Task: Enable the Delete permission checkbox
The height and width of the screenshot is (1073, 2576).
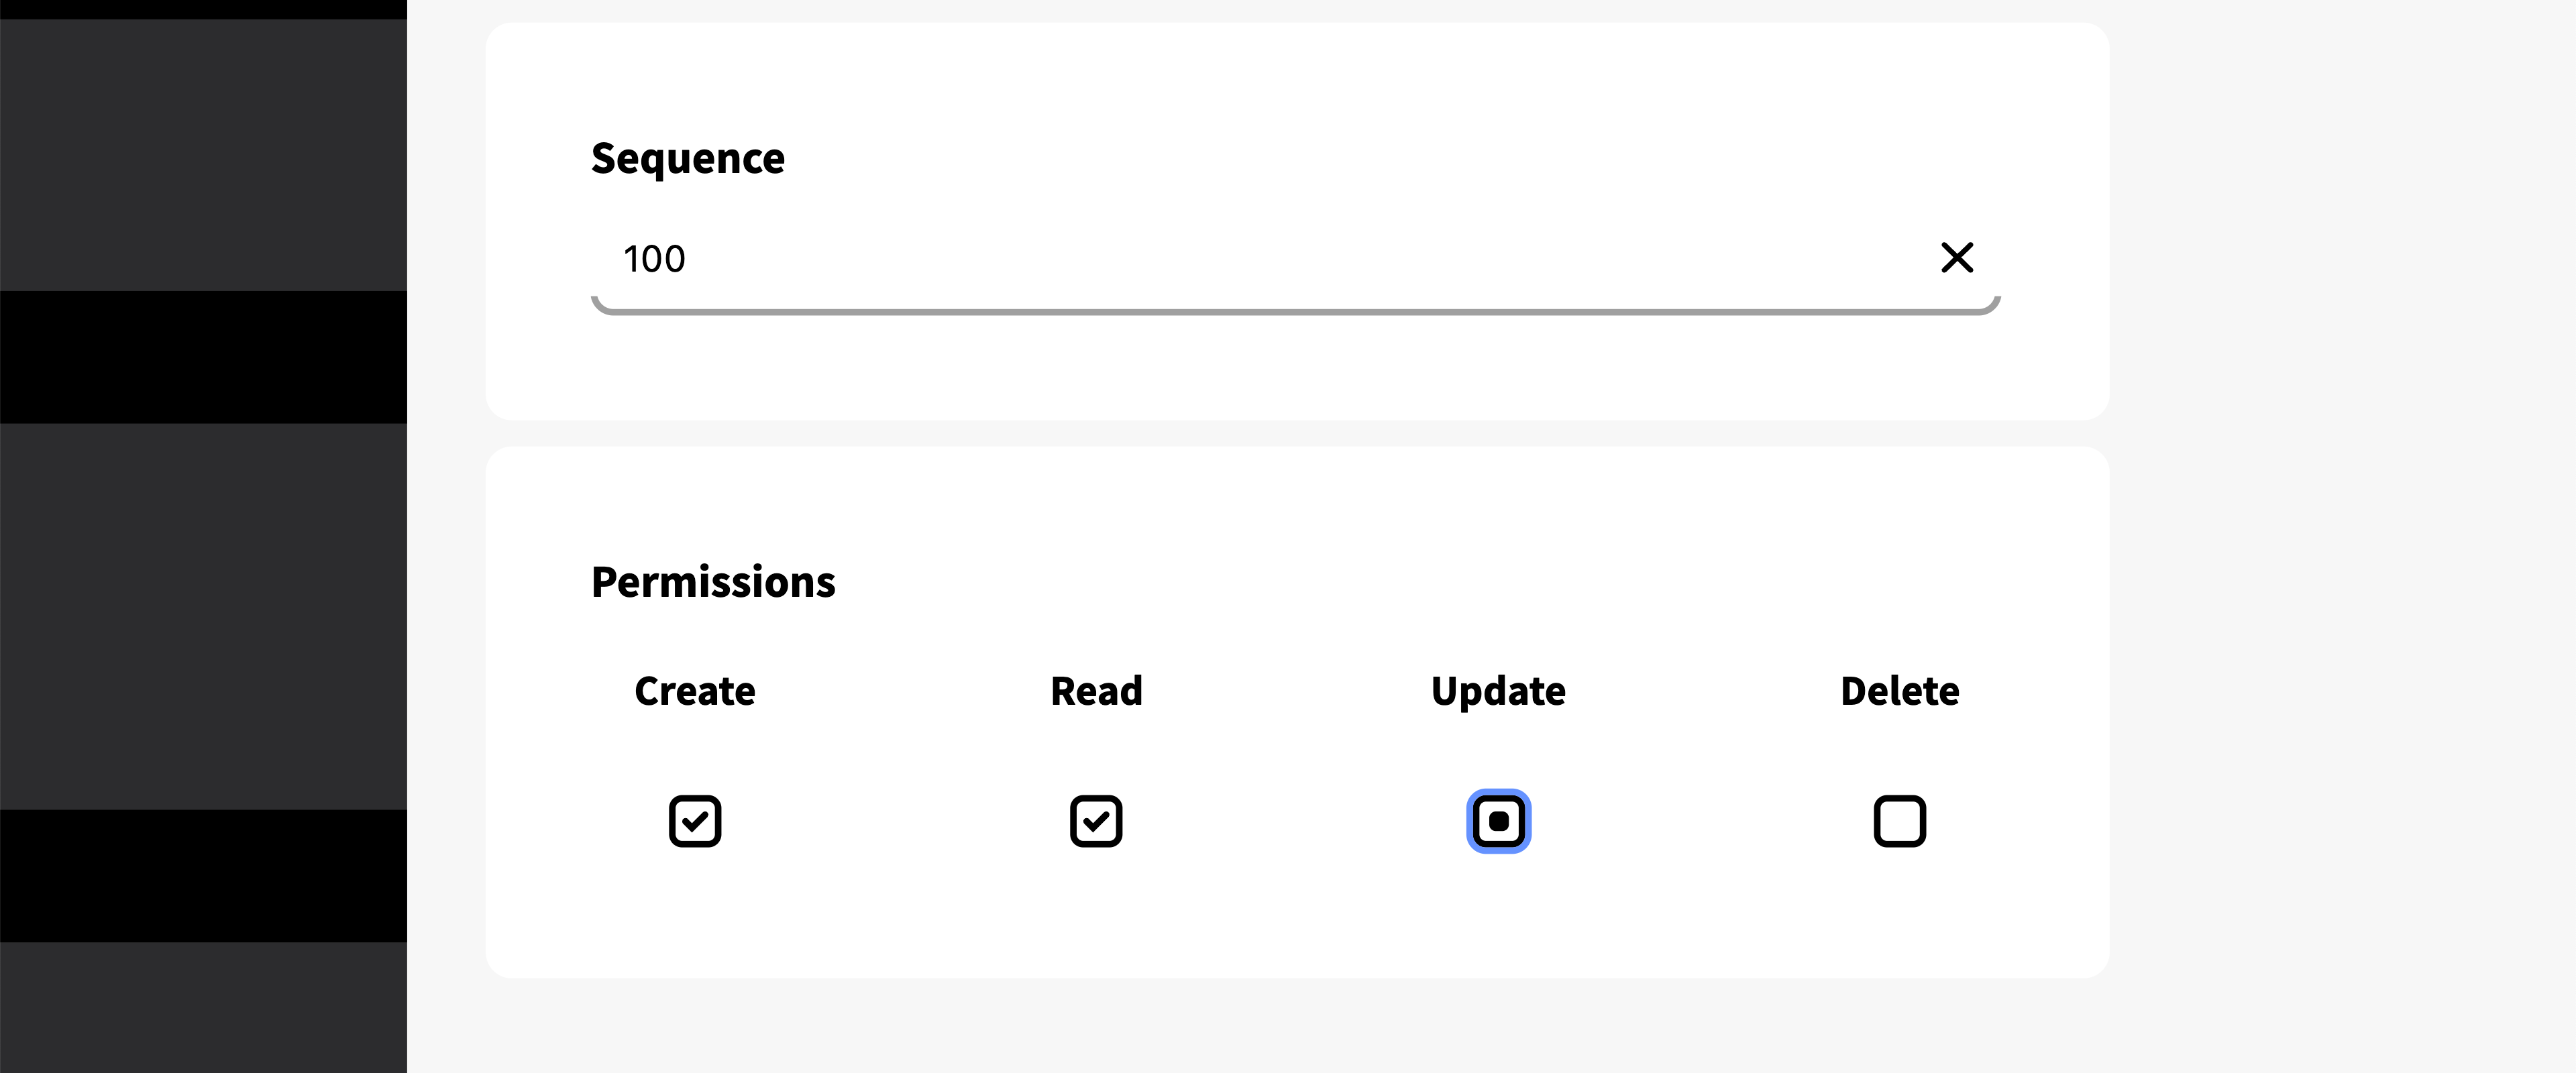Action: pyautogui.click(x=1899, y=821)
